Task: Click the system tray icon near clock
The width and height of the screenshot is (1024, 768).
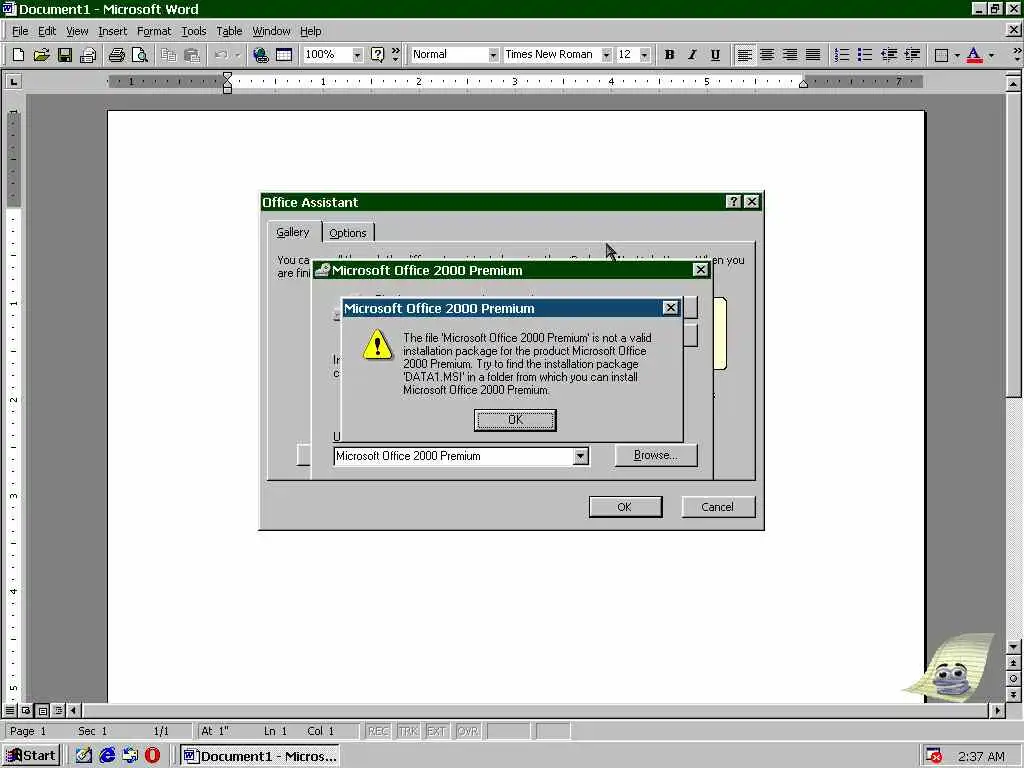Action: pyautogui.click(x=934, y=756)
